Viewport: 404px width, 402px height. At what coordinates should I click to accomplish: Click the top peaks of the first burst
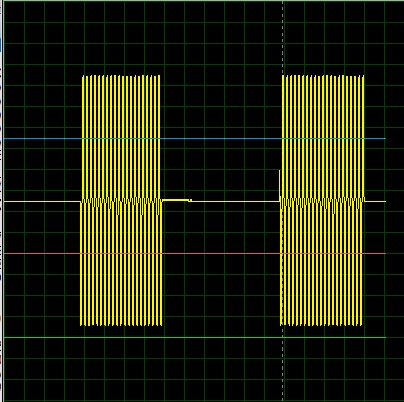tap(121, 77)
